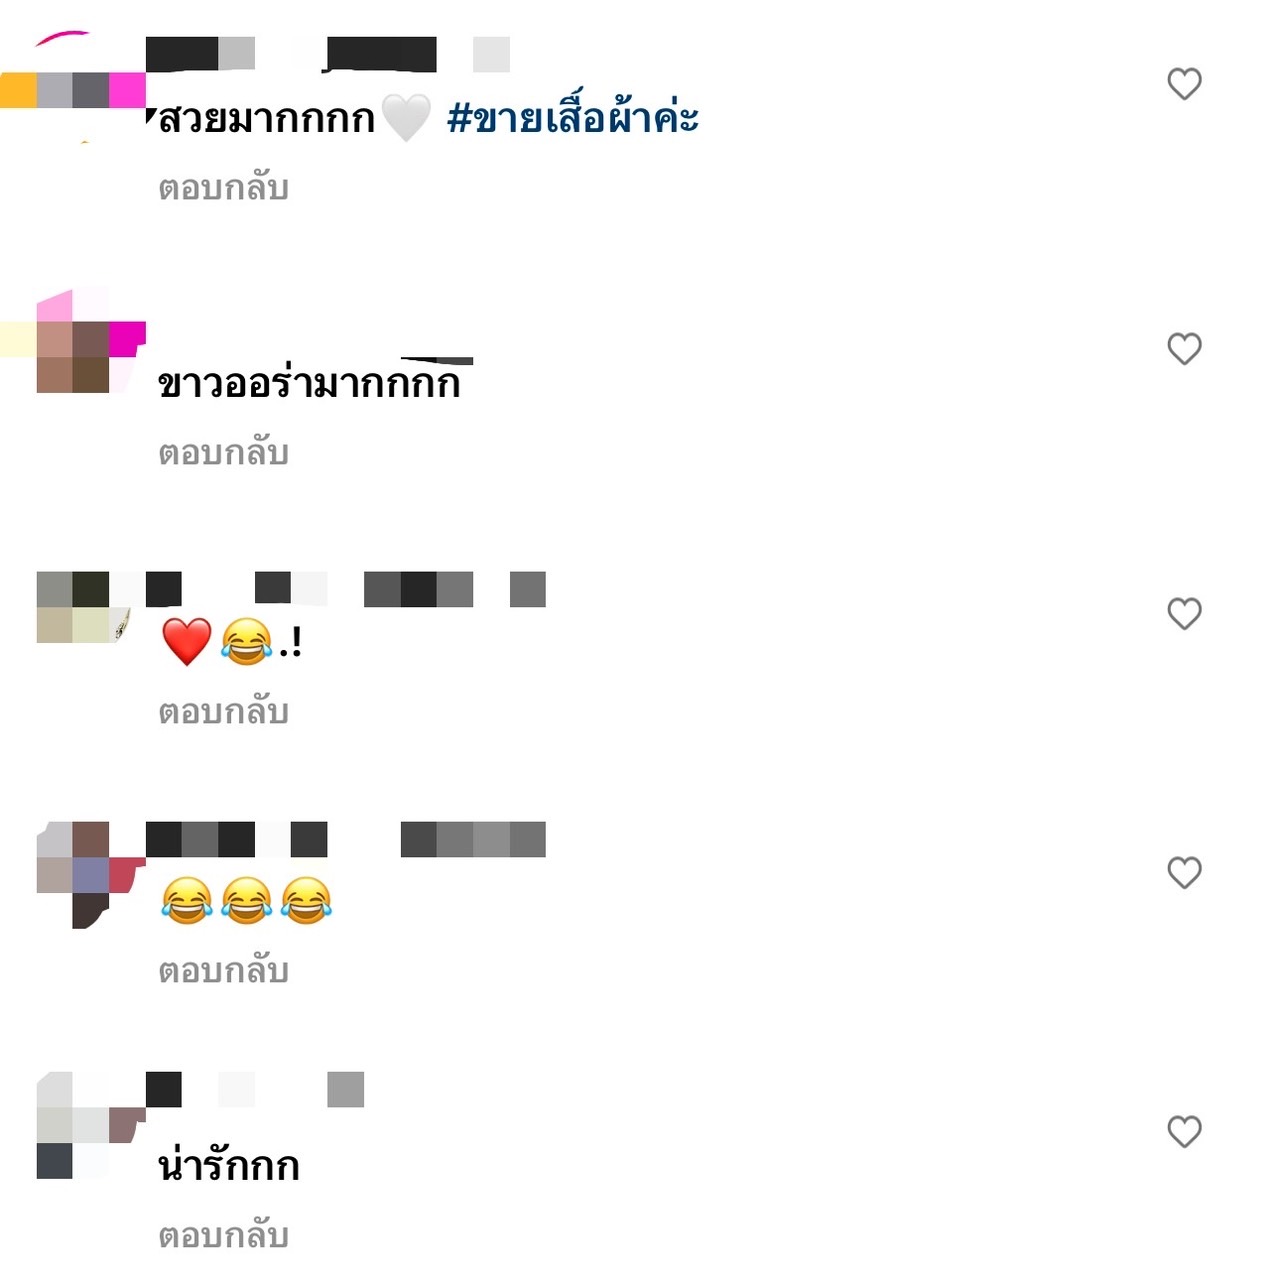
Task: Open the avatar next to "น่ารักกกก"
Action: click(x=90, y=1125)
